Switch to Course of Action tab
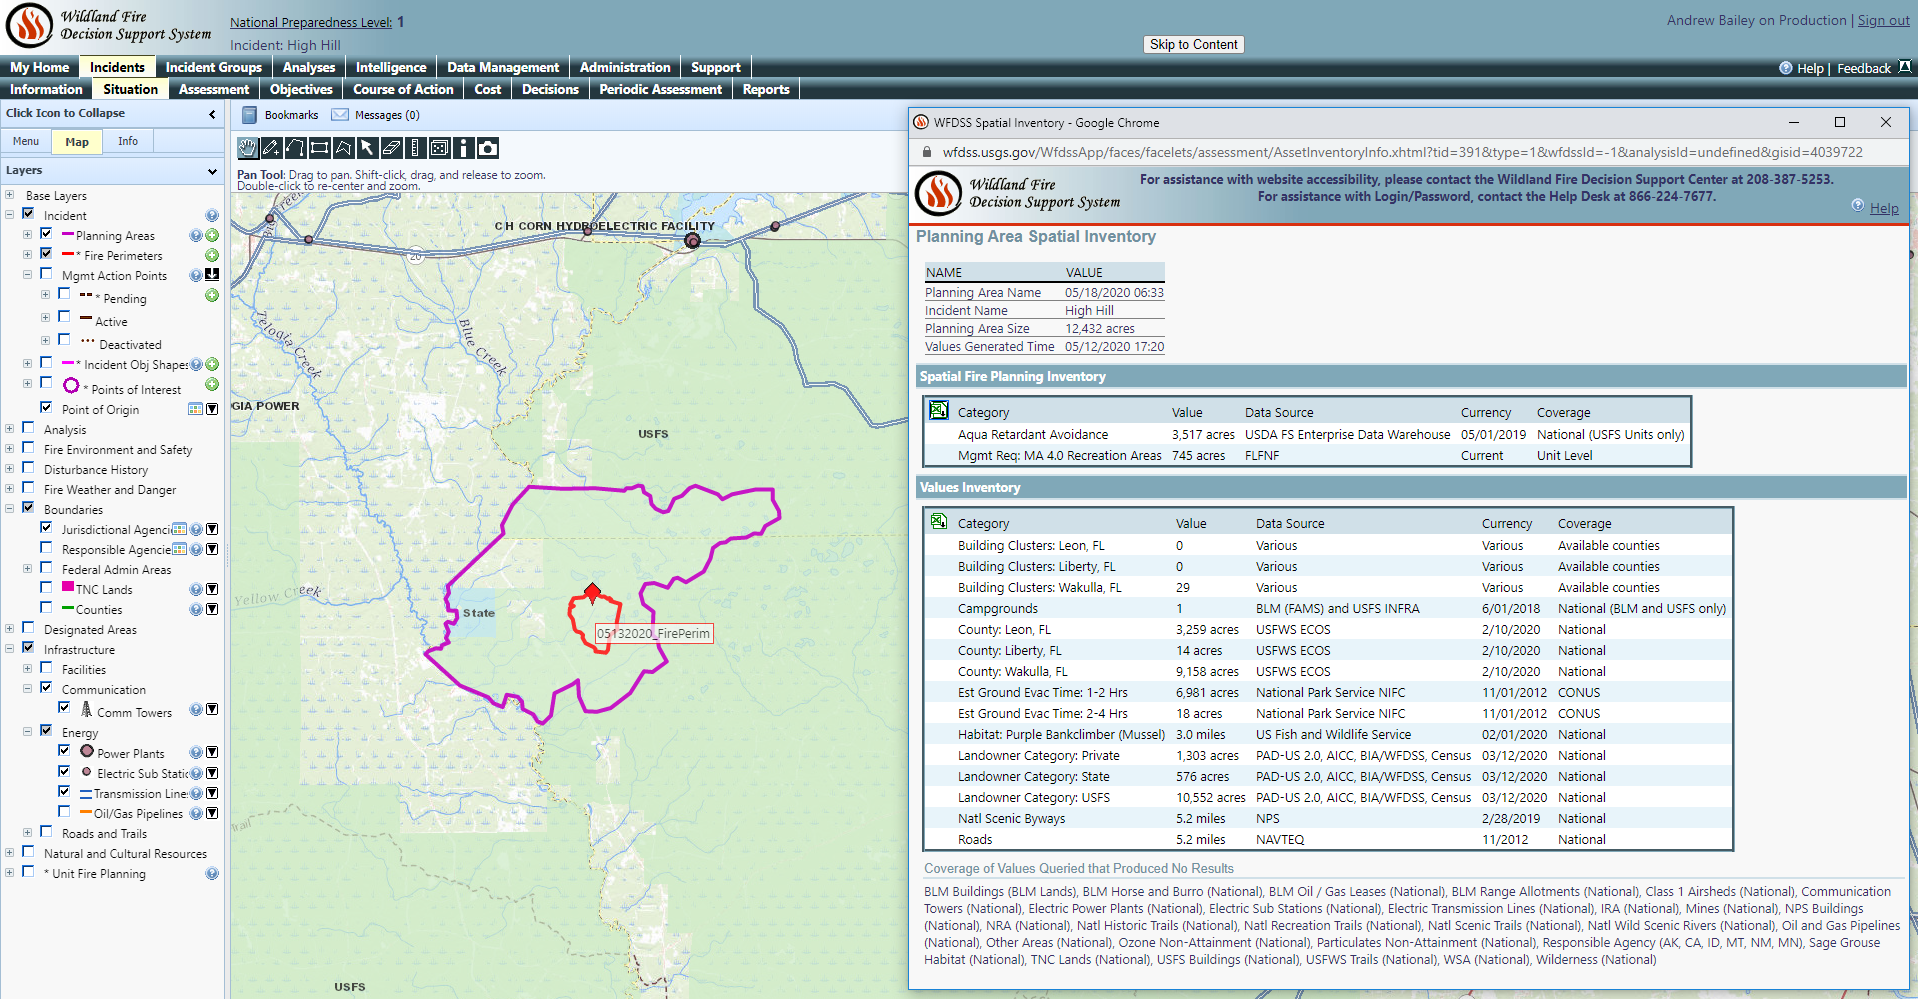The image size is (1918, 999). click(x=403, y=89)
